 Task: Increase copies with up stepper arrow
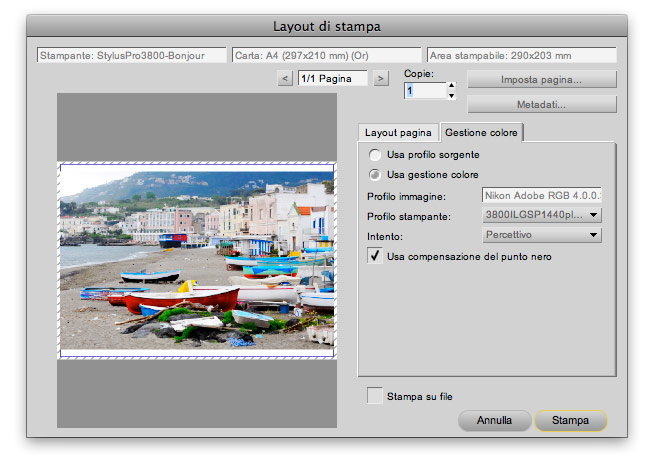pyautogui.click(x=451, y=85)
